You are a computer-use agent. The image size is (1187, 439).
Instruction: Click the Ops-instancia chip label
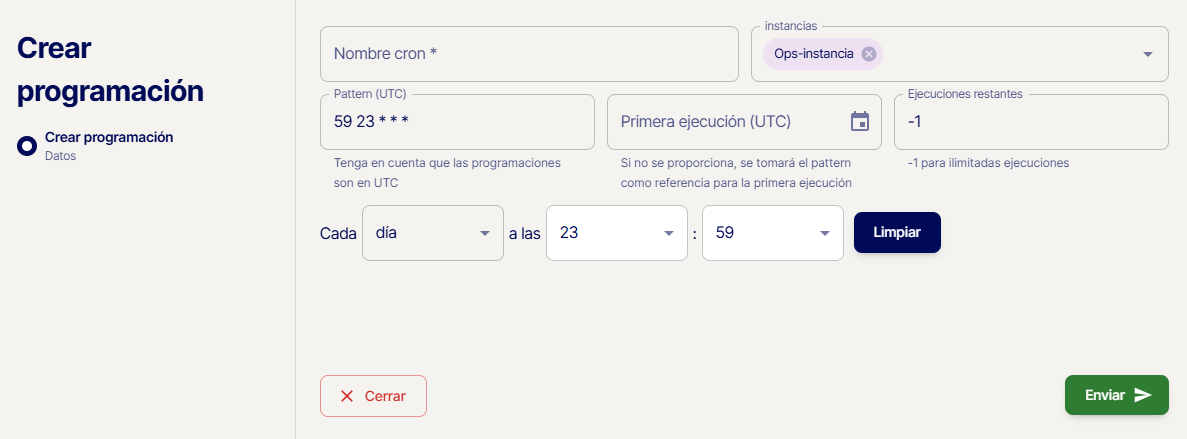(x=813, y=54)
